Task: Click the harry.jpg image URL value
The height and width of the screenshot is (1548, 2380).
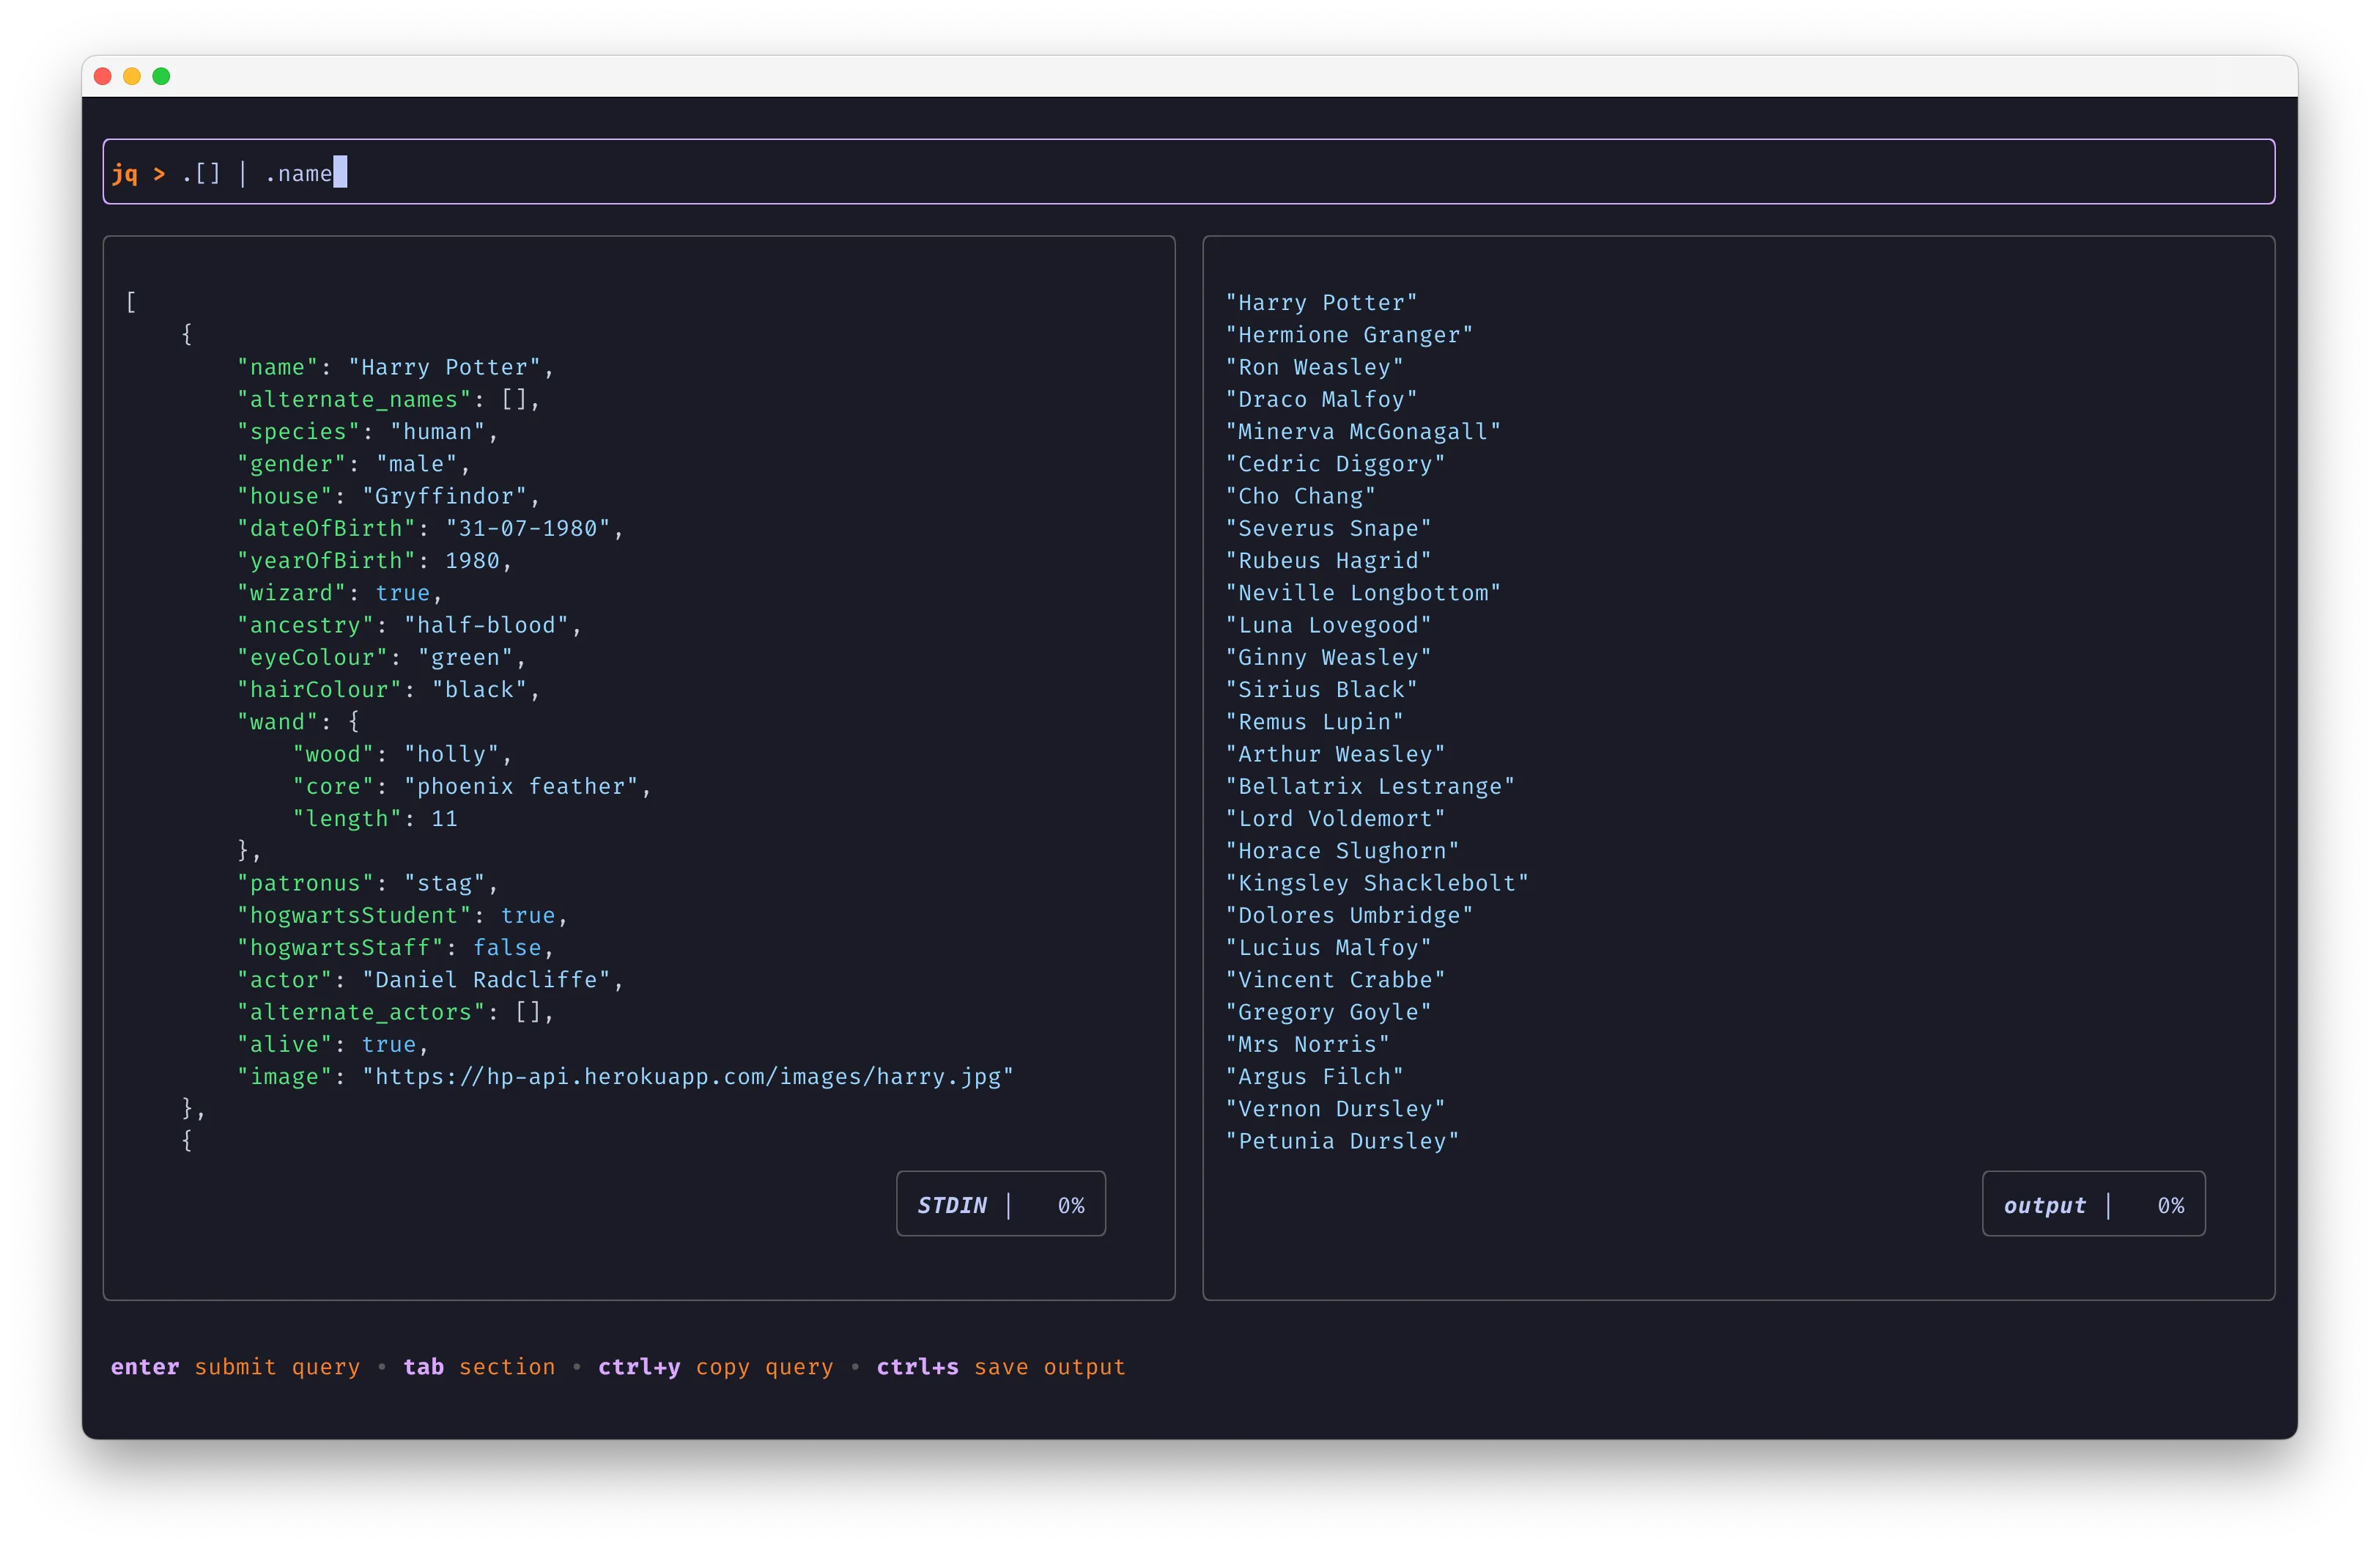Action: 687,1077
